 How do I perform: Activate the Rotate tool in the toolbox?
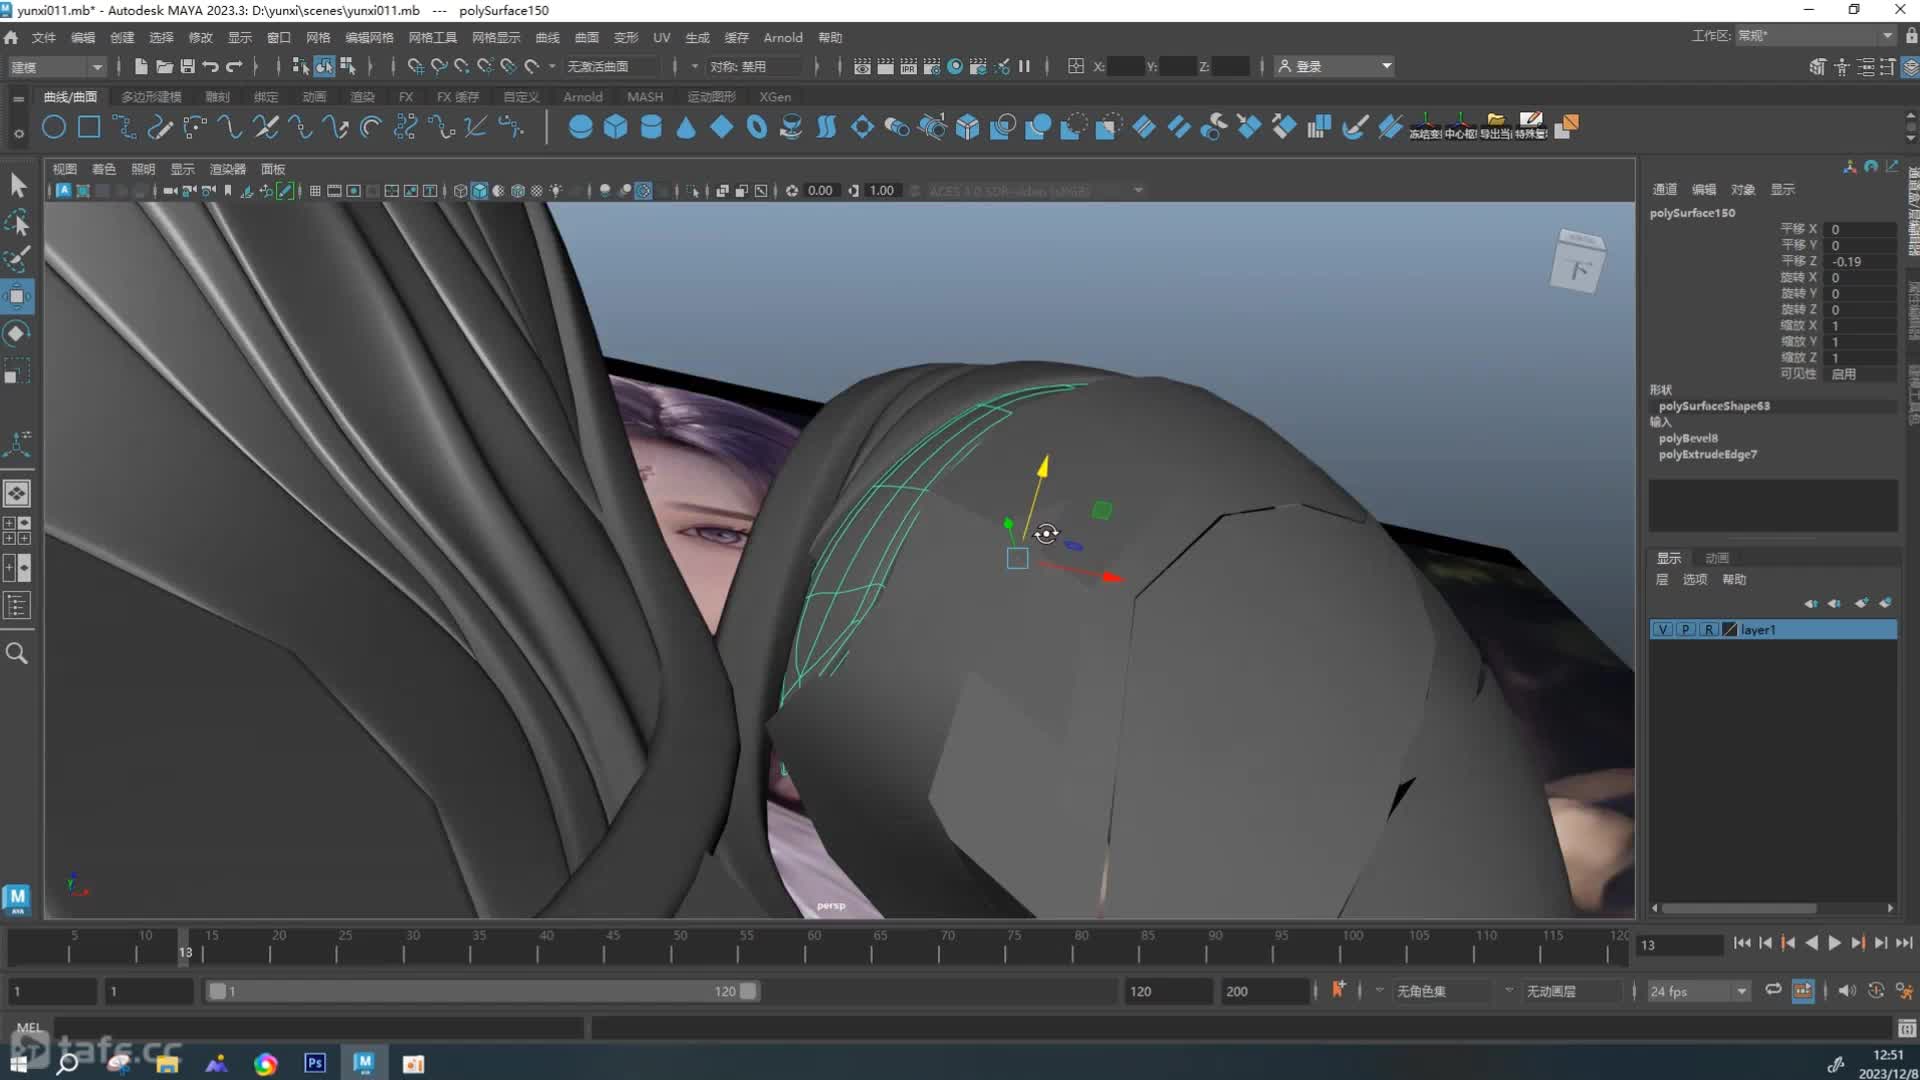pos(17,333)
